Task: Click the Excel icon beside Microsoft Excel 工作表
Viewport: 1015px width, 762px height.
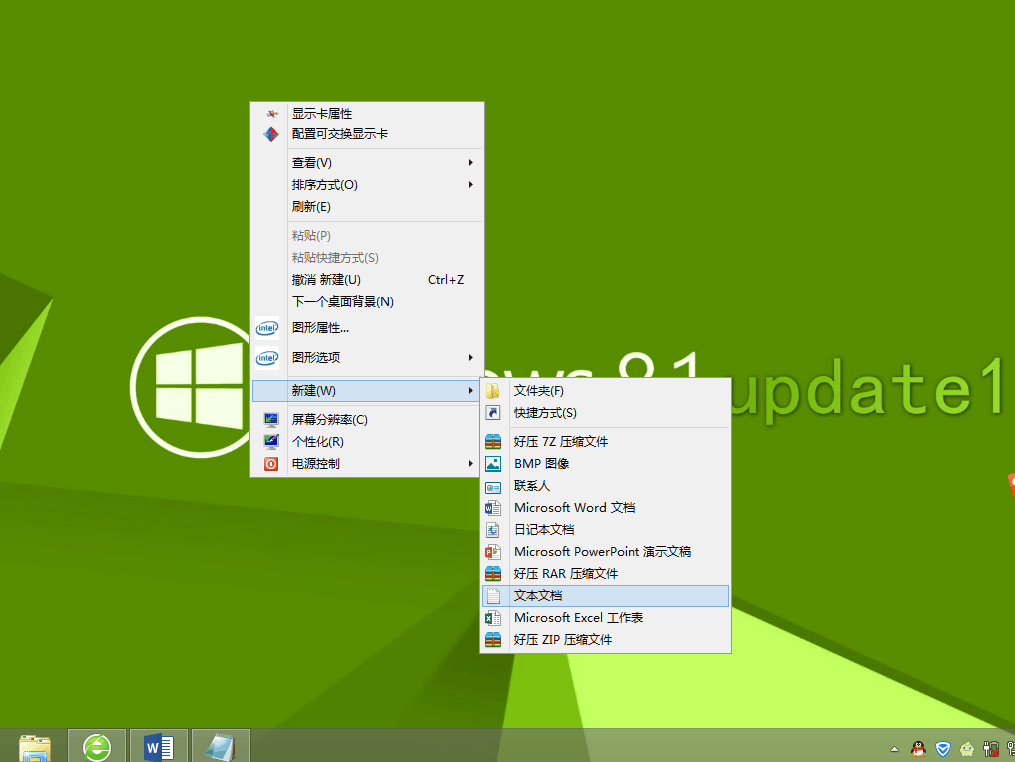Action: point(493,618)
